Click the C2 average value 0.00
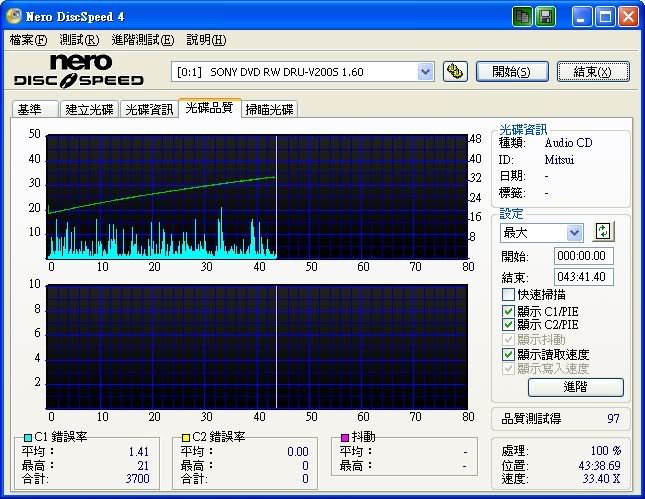This screenshot has height=499, width=645. point(298,452)
